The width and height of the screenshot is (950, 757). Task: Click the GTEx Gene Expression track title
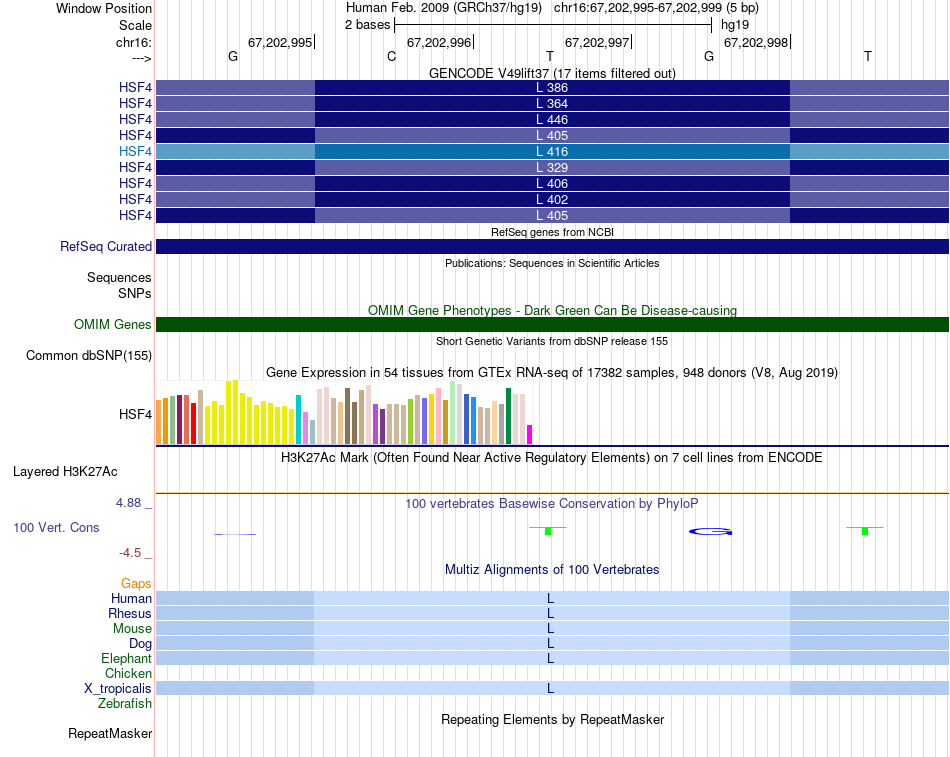(x=552, y=373)
